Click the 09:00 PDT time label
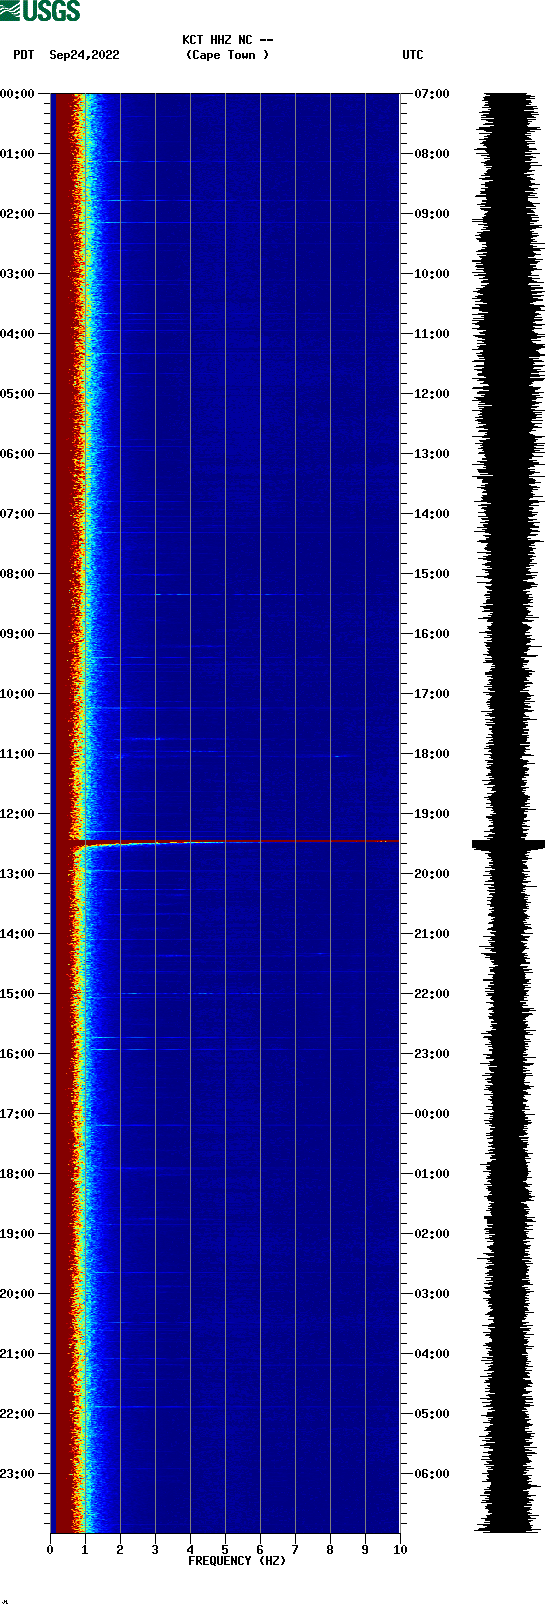Image resolution: width=552 pixels, height=1613 pixels. (17, 634)
